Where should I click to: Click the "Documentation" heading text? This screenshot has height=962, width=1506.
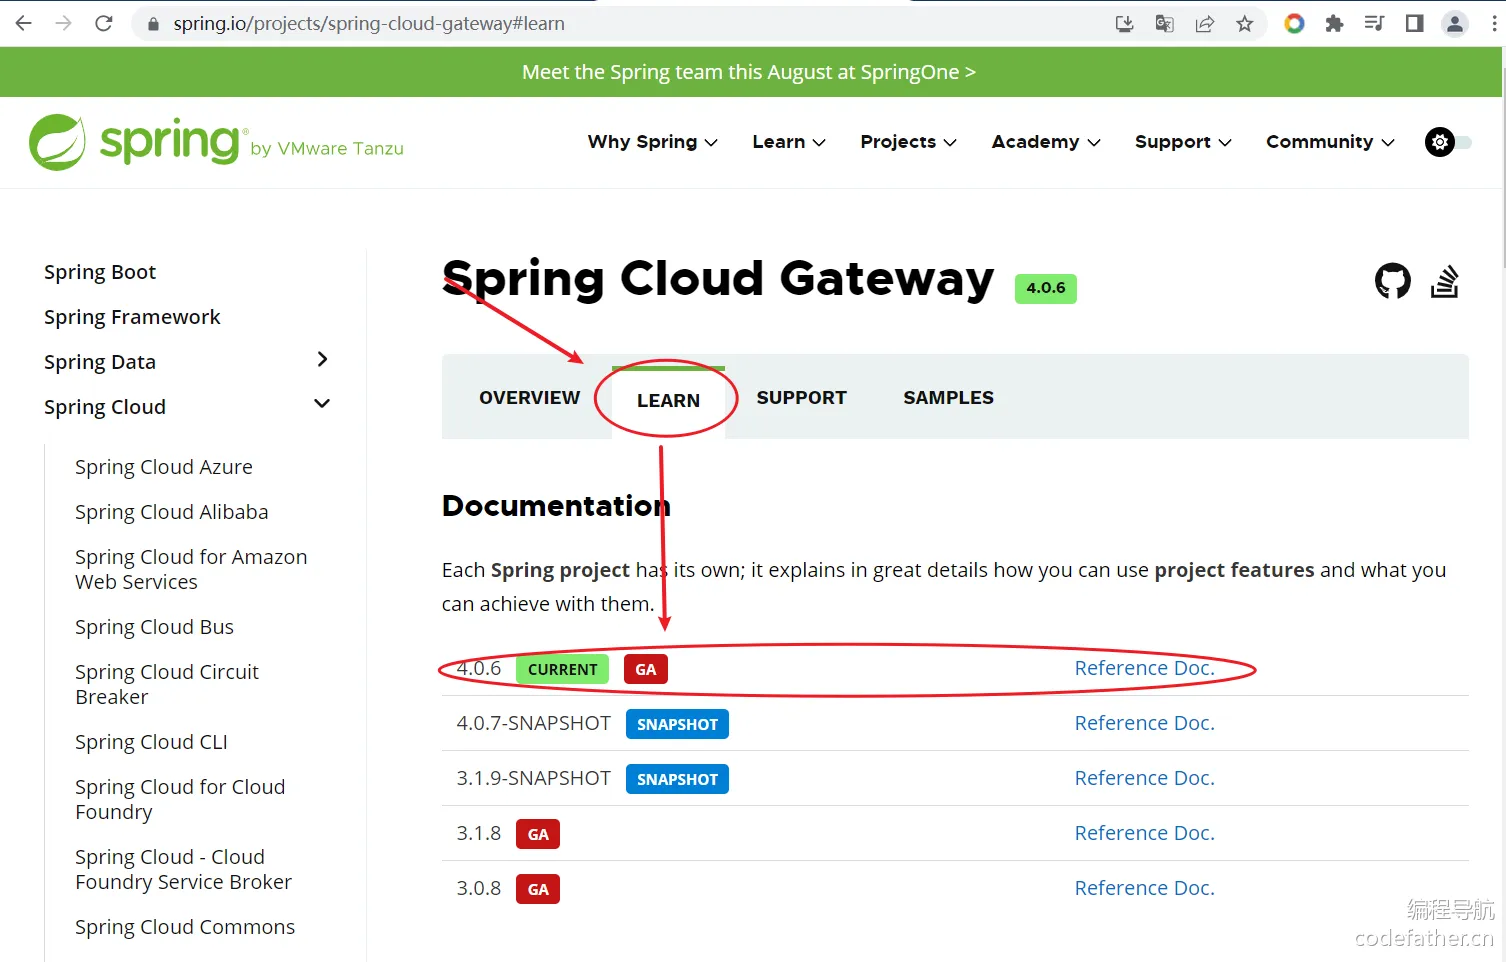click(x=556, y=506)
